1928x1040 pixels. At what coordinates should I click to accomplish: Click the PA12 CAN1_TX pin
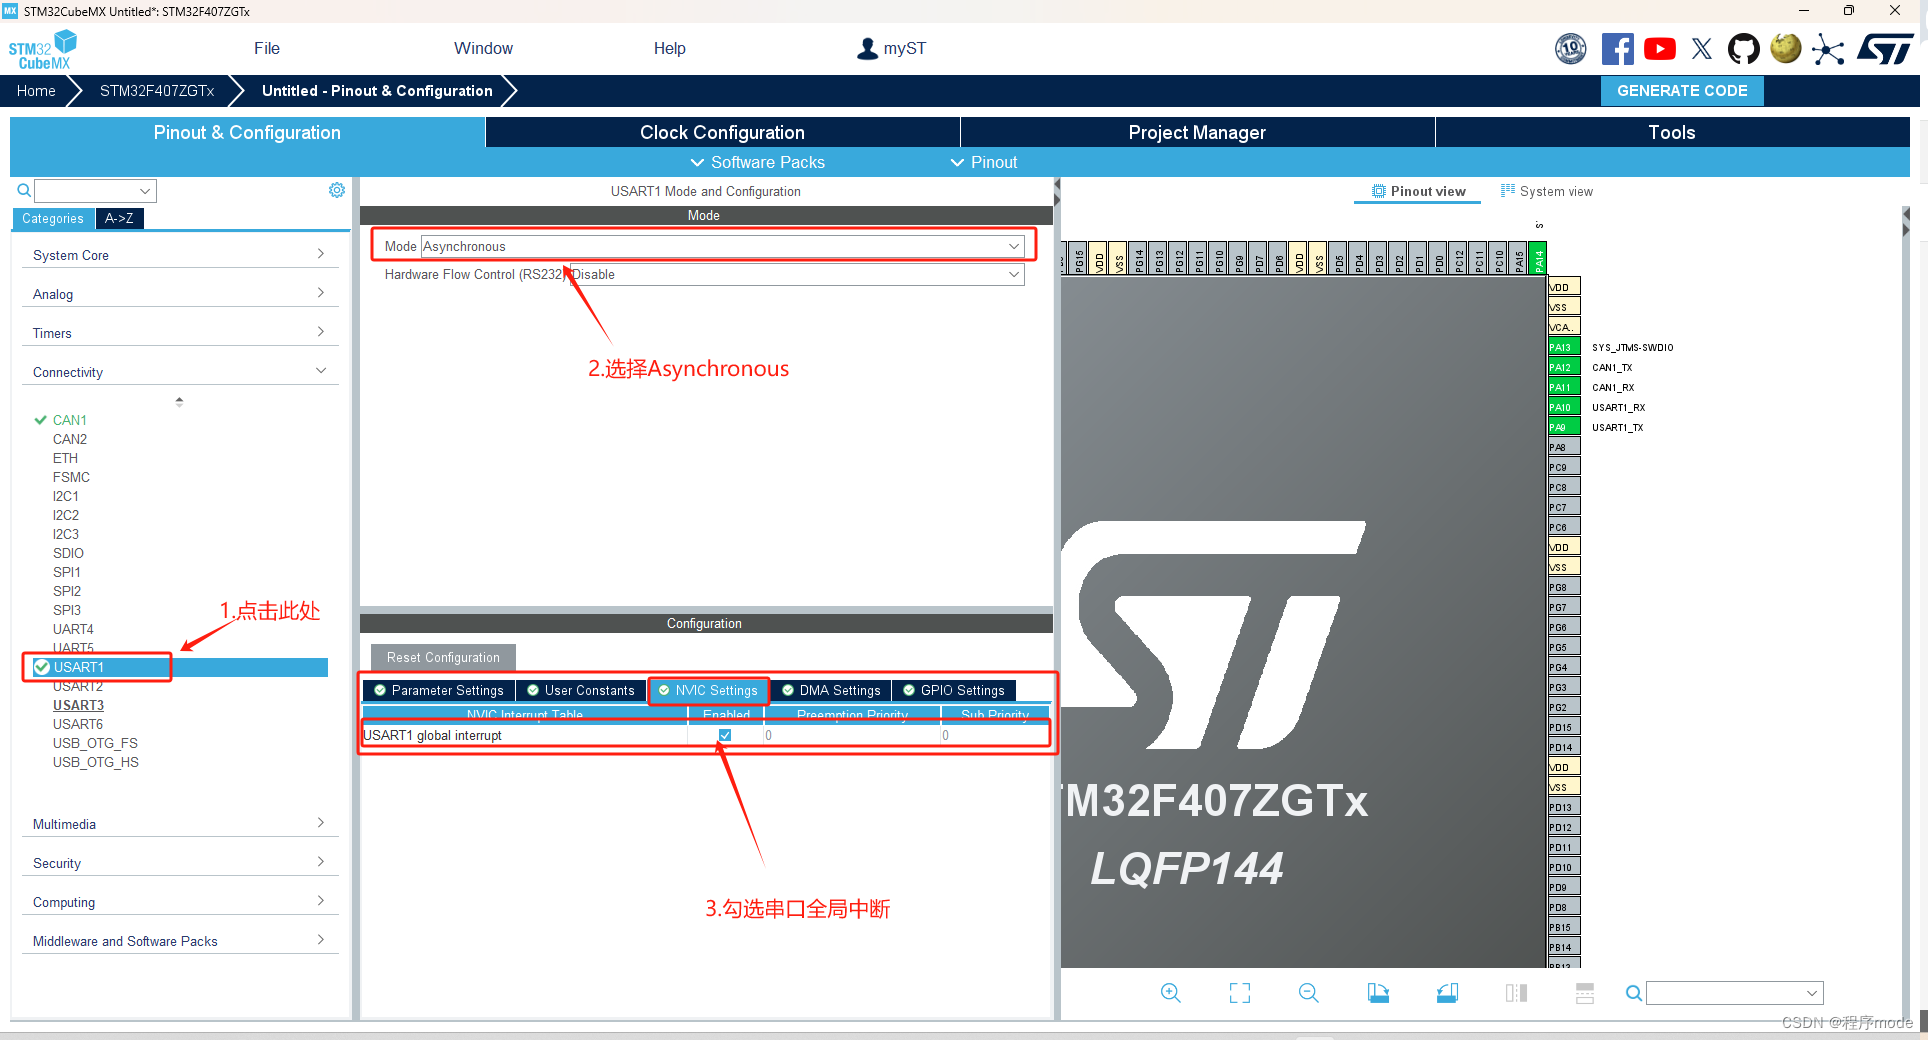1564,367
